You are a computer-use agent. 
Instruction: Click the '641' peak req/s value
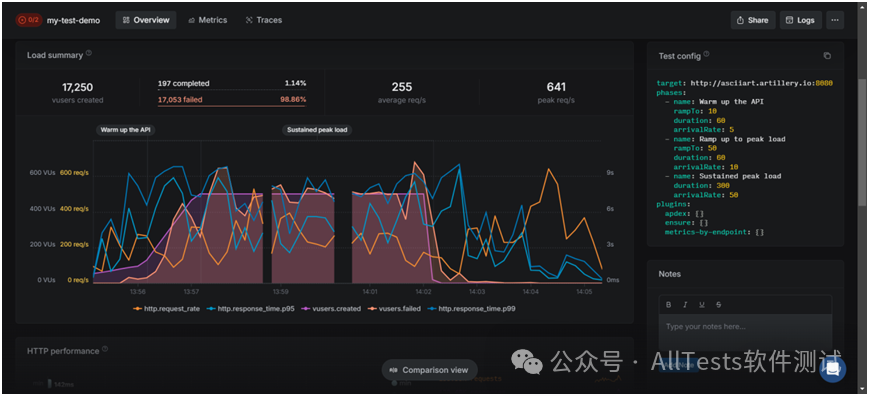coord(556,87)
